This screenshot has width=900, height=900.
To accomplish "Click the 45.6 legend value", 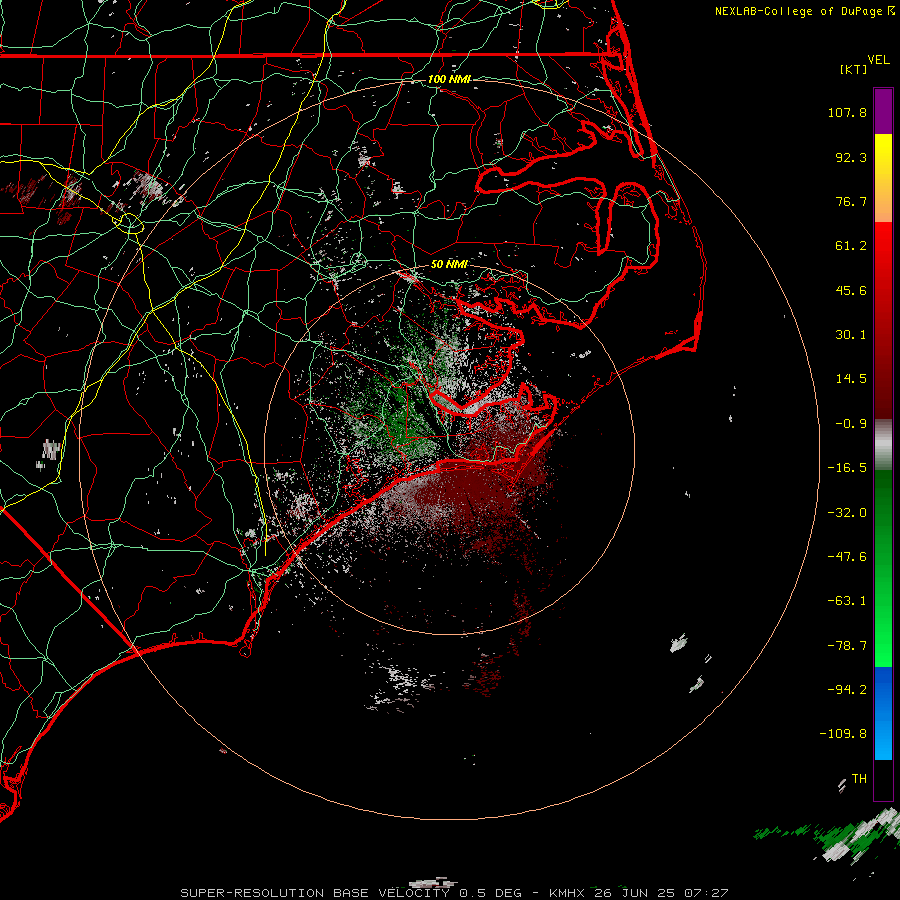I will click(851, 290).
